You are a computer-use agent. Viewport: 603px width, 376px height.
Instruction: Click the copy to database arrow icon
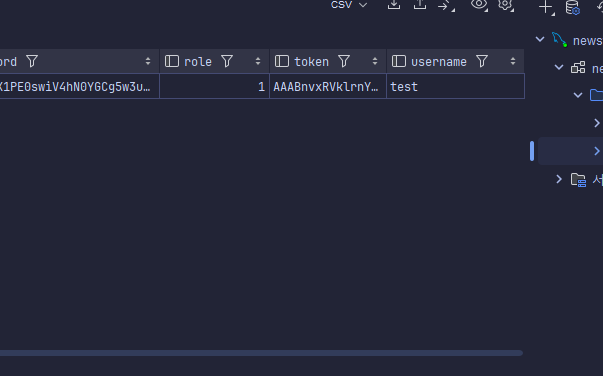[446, 5]
